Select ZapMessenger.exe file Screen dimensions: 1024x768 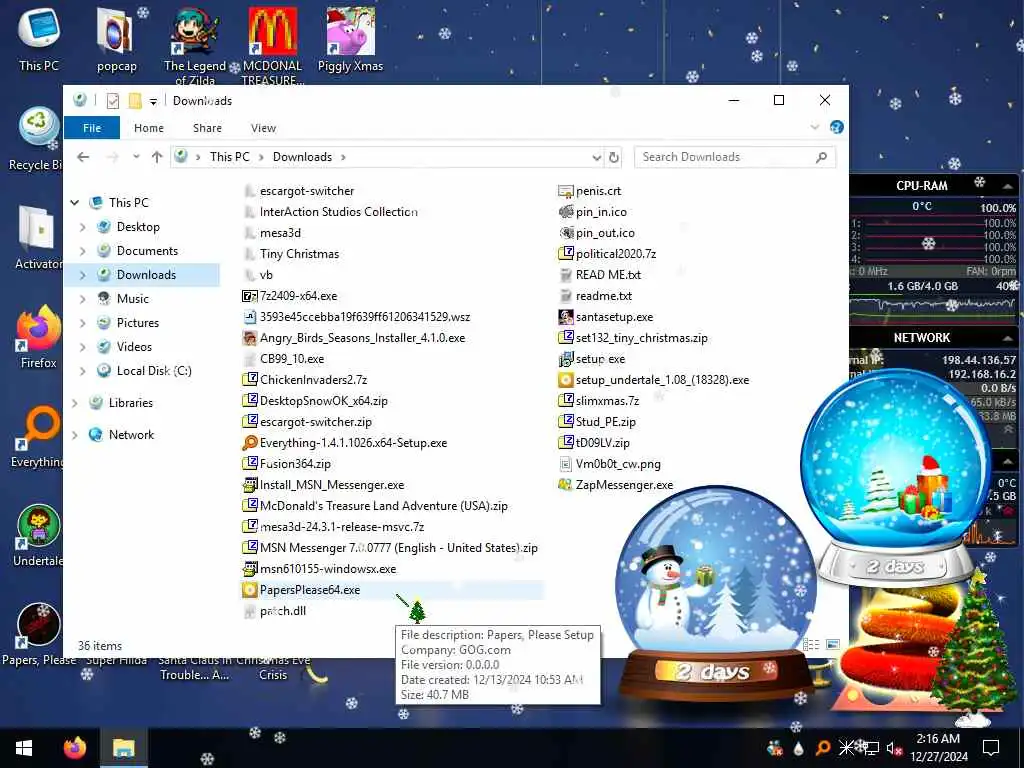click(x=616, y=485)
